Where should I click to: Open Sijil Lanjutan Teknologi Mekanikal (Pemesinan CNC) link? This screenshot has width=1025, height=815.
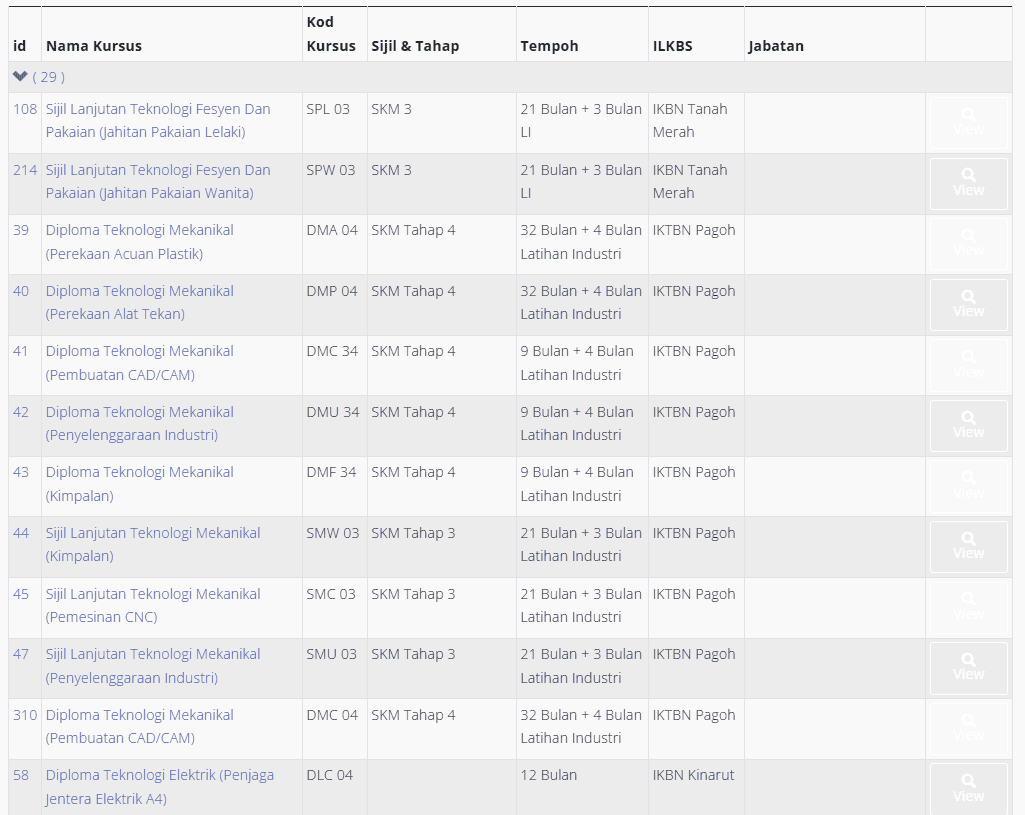[x=152, y=605]
